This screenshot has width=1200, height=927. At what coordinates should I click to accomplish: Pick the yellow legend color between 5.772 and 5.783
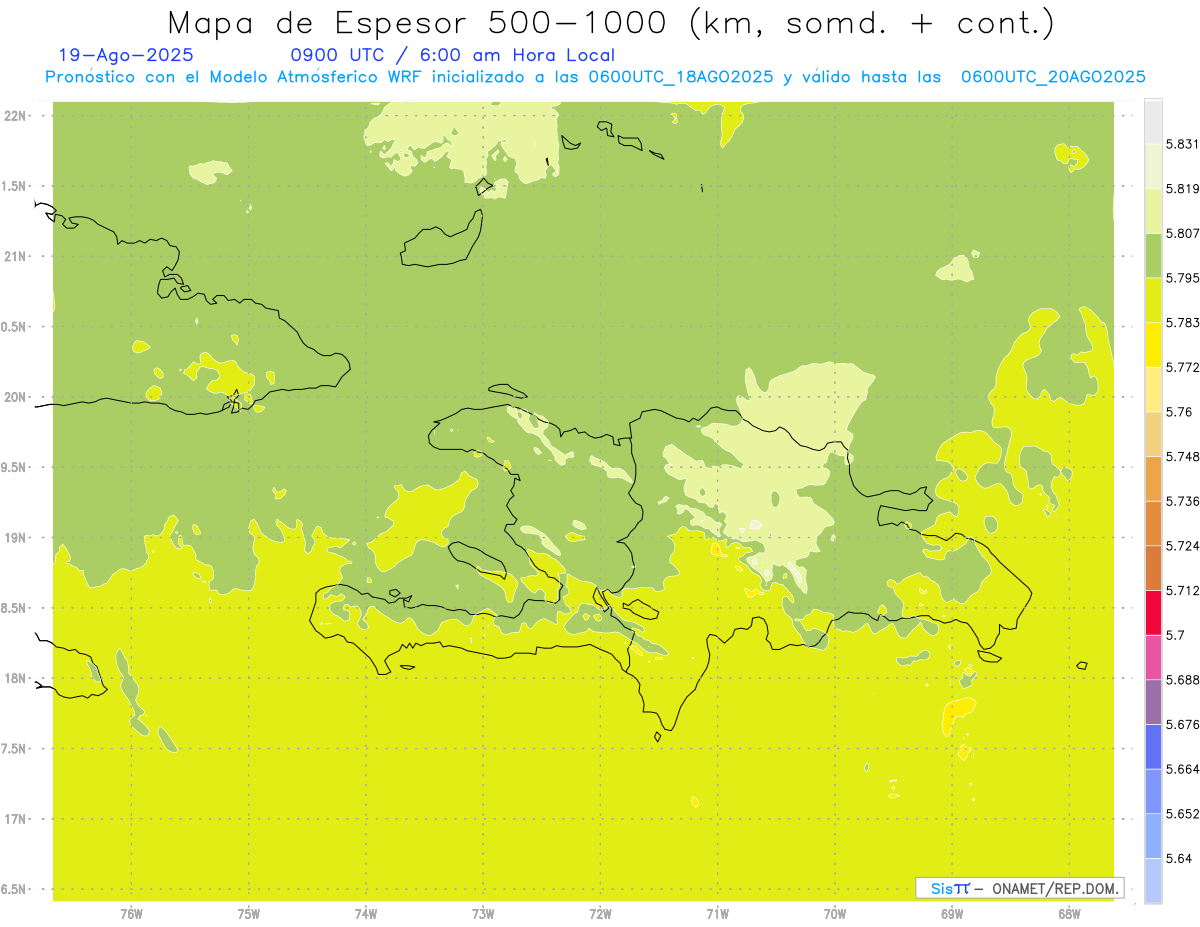coord(1153,345)
